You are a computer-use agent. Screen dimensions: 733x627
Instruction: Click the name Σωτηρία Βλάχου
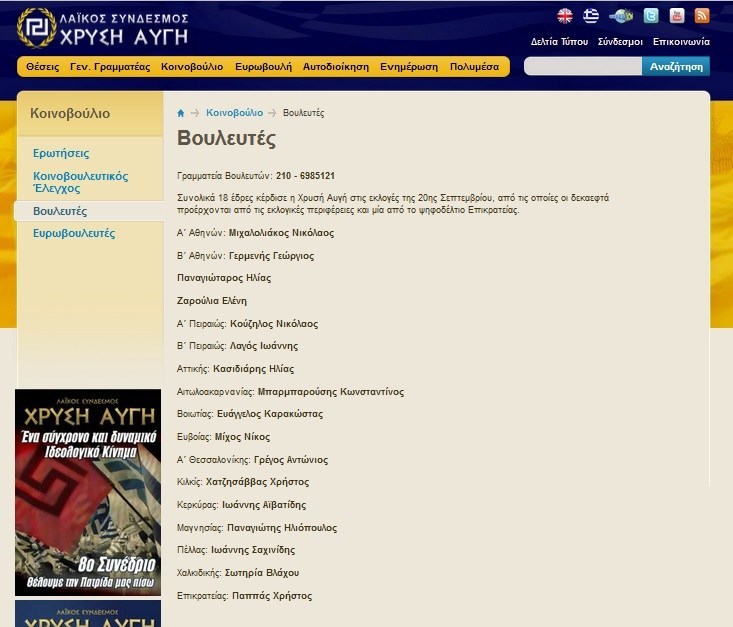coord(262,573)
